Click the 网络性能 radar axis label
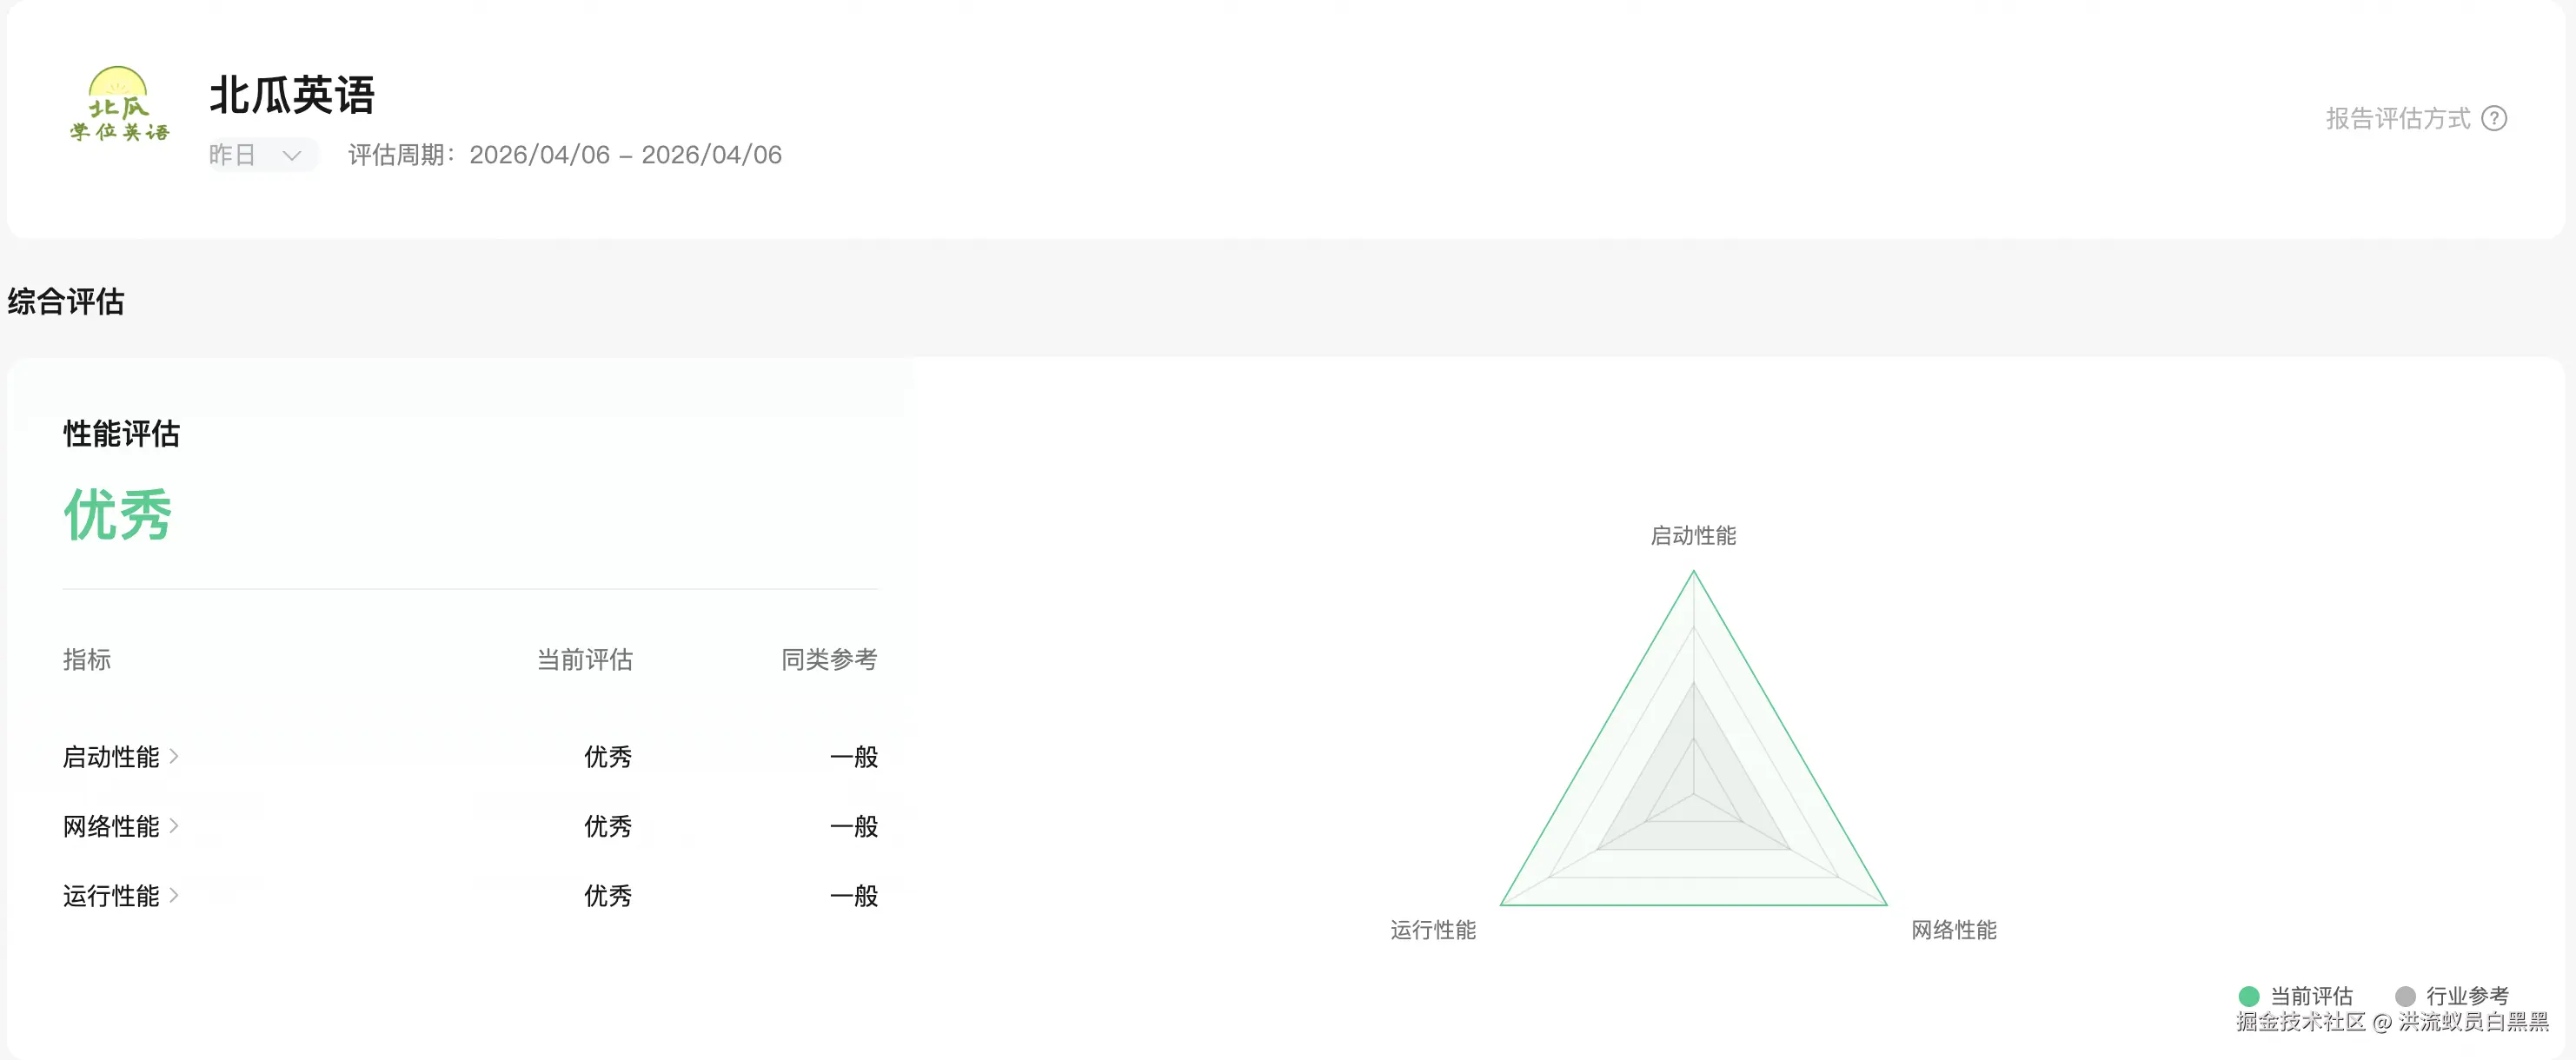2576x1060 pixels. click(1953, 930)
